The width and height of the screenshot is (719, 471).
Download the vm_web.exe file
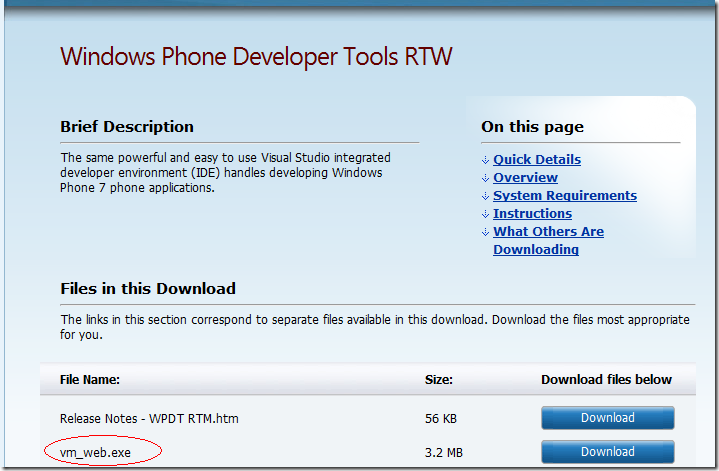(x=608, y=452)
